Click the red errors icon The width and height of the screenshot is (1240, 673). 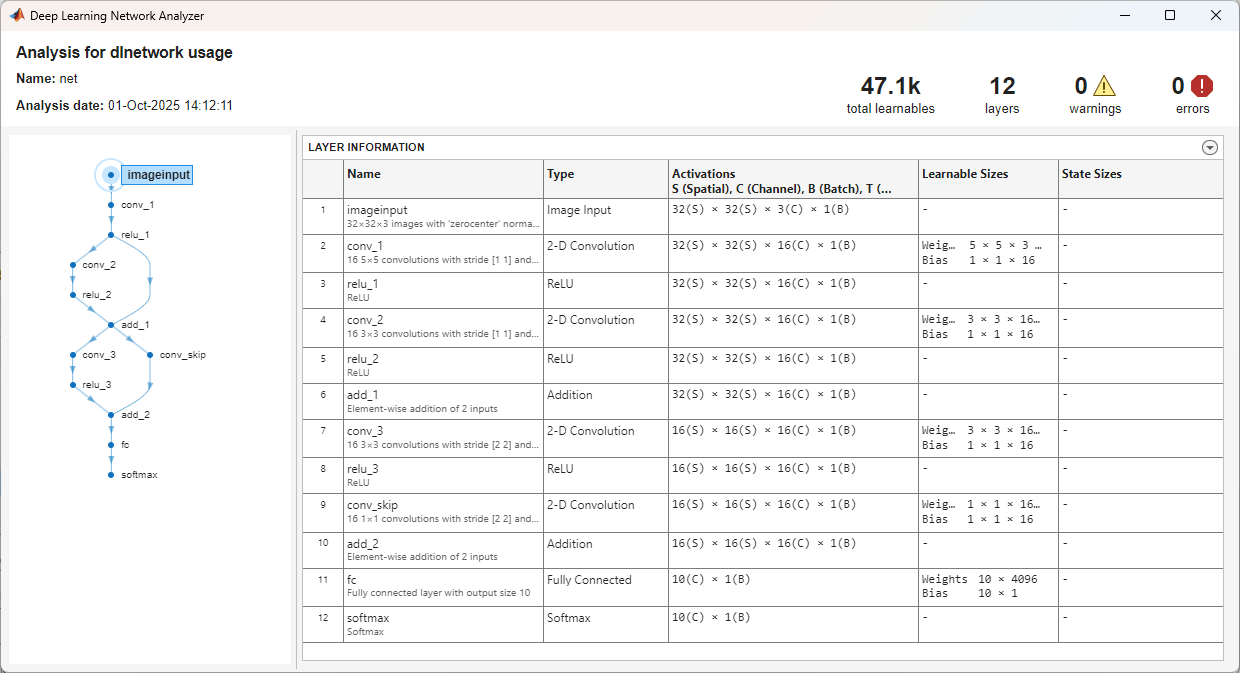point(1202,86)
